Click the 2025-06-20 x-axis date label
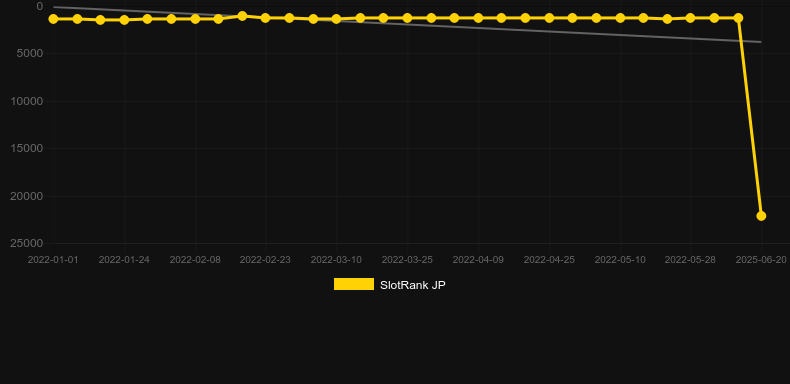790x384 pixels. [x=761, y=260]
